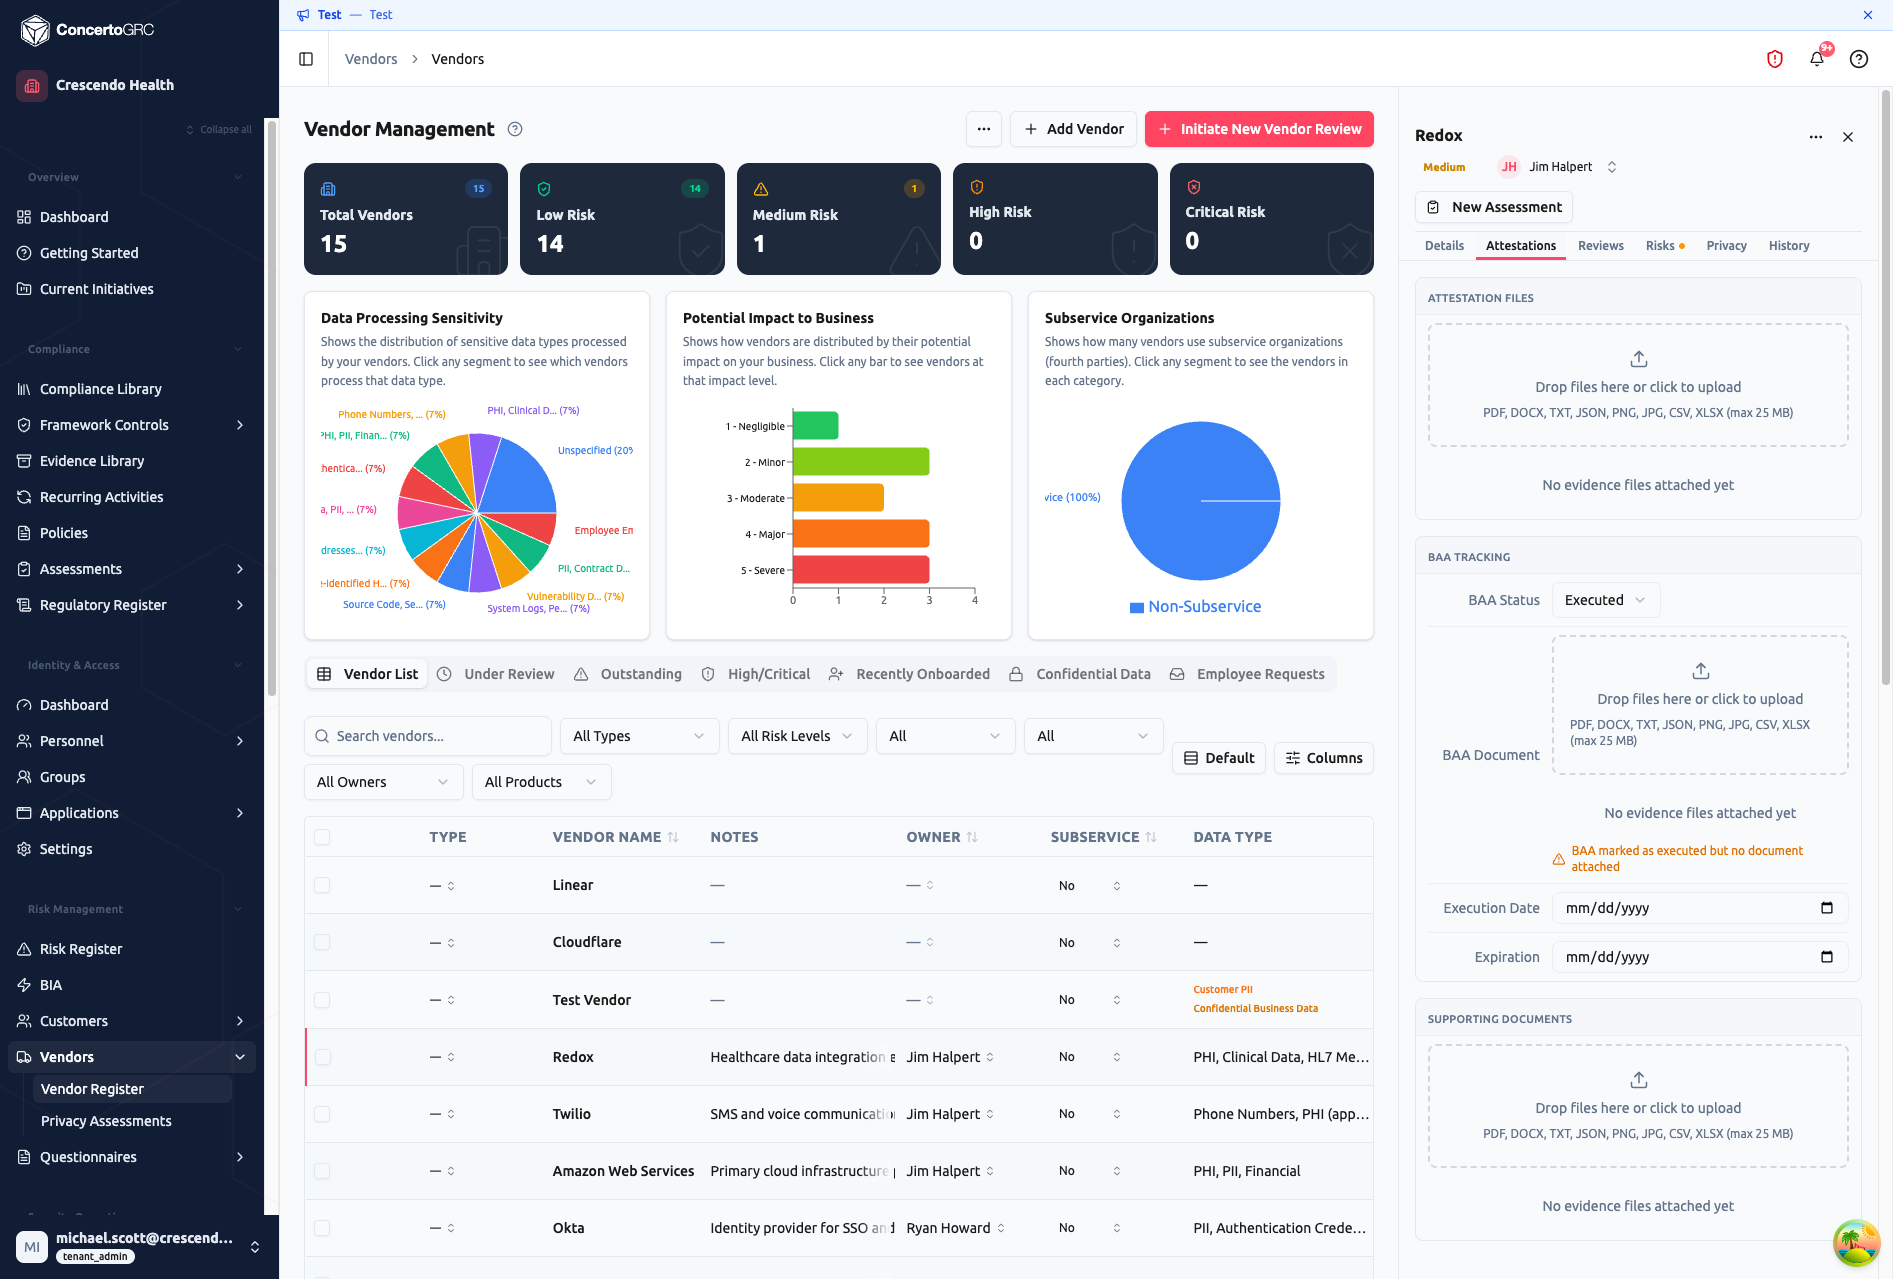Click the help icon beside Vendor Management
The height and width of the screenshot is (1279, 1893).
pos(515,129)
